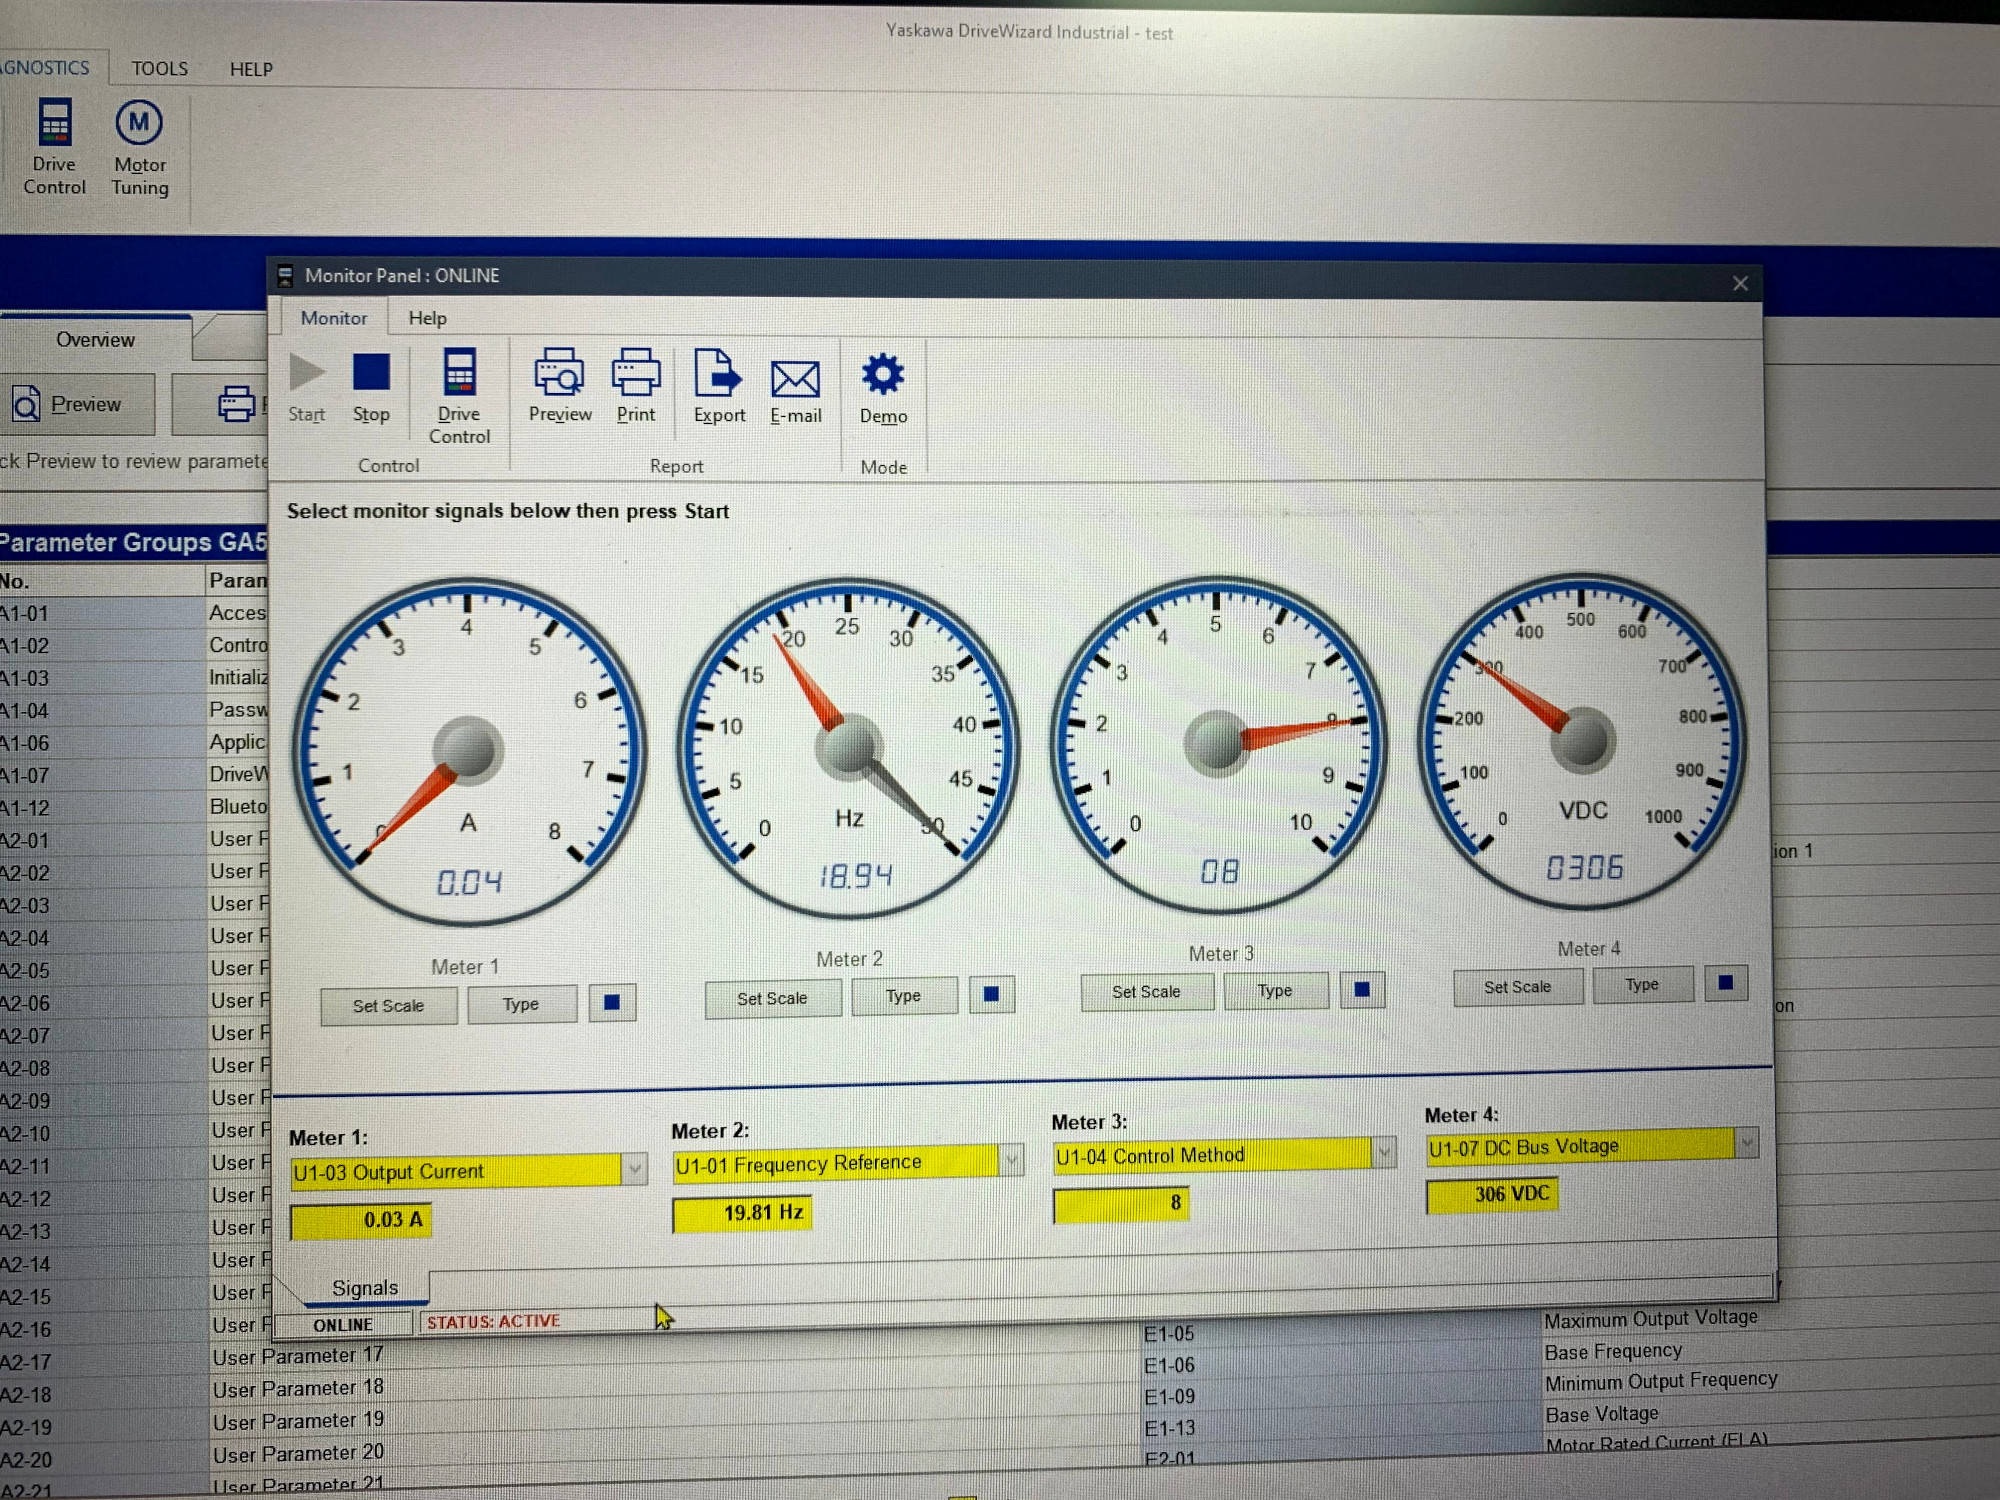
Task: Select User Parameter 17 row
Action: [298, 1357]
